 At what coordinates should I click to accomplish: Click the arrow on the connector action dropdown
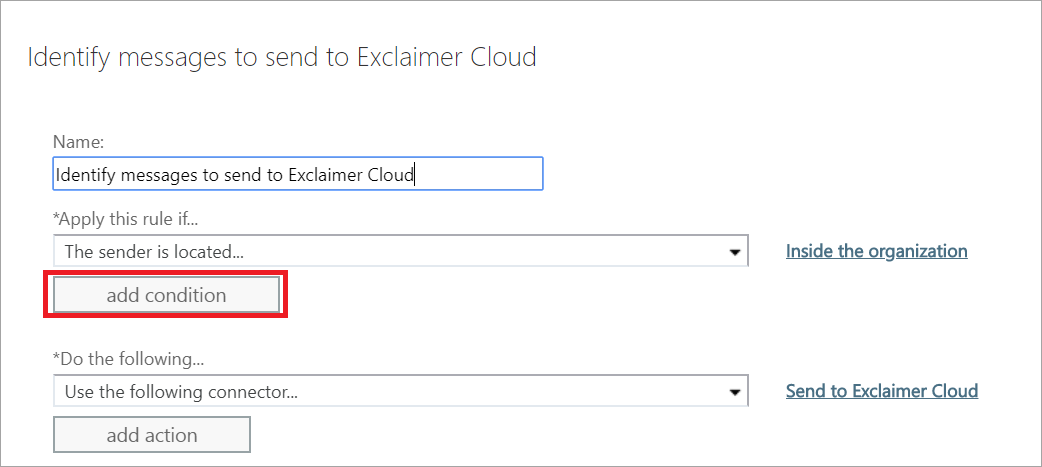click(735, 391)
